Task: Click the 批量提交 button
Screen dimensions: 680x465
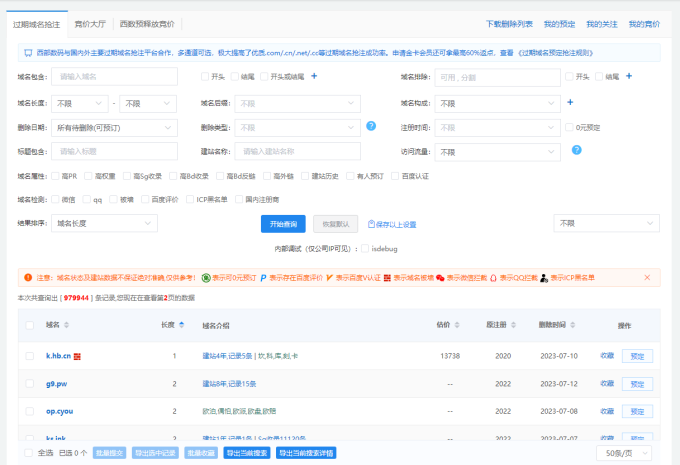Action: (x=109, y=453)
